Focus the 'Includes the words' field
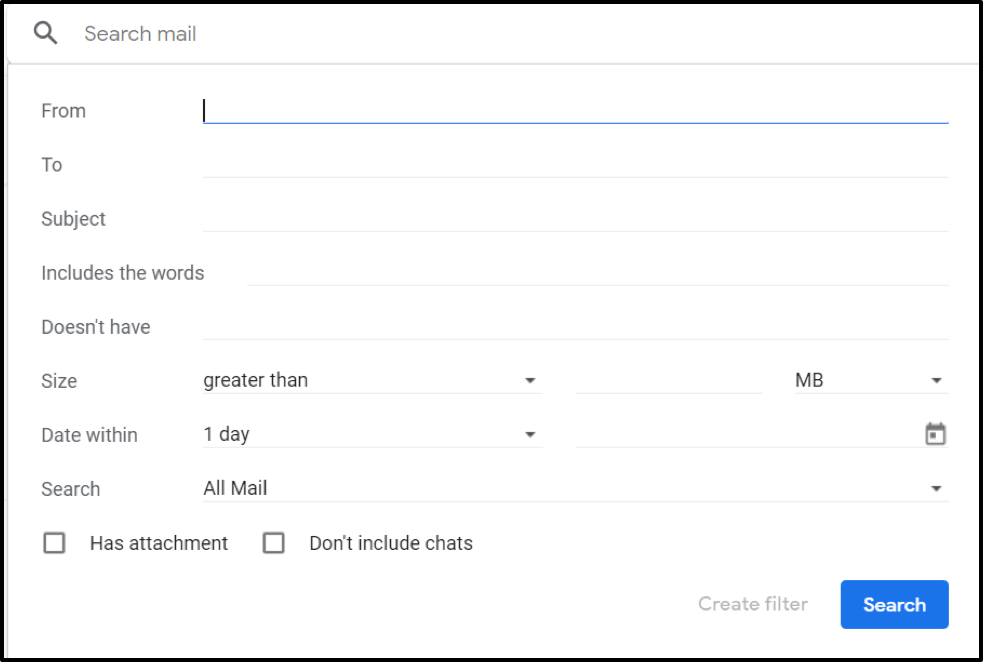This screenshot has height=662, width=983. (597, 272)
